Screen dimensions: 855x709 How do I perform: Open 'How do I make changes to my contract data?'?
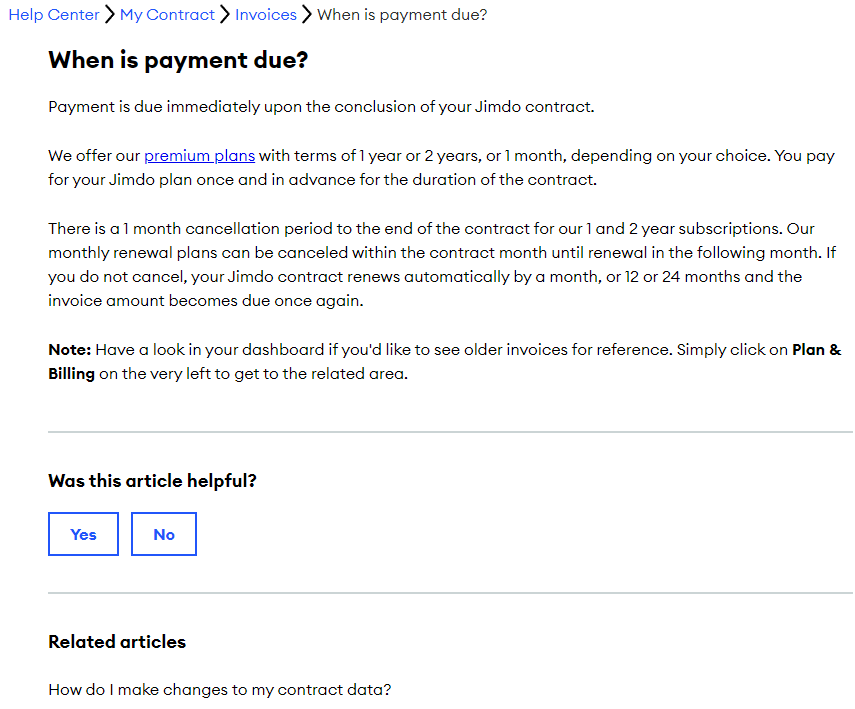pyautogui.click(x=220, y=690)
